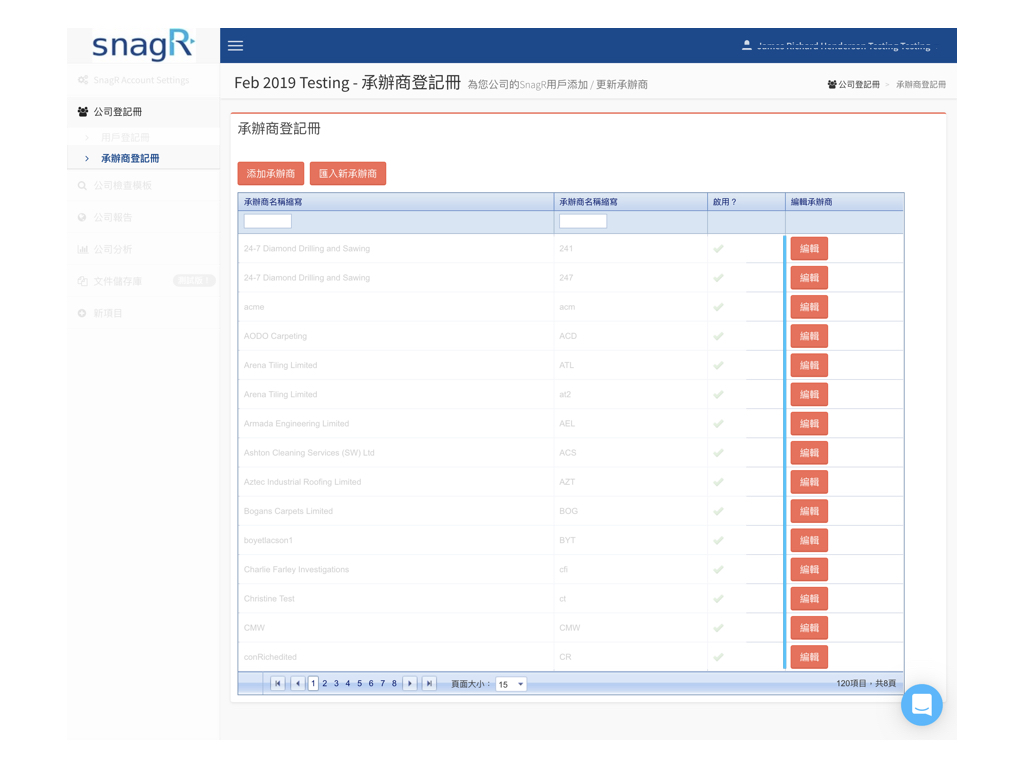Image resolution: width=1024 pixels, height=768 pixels.
Task: Select 'Charlie Farley Investigations' name cell
Action: tap(396, 569)
